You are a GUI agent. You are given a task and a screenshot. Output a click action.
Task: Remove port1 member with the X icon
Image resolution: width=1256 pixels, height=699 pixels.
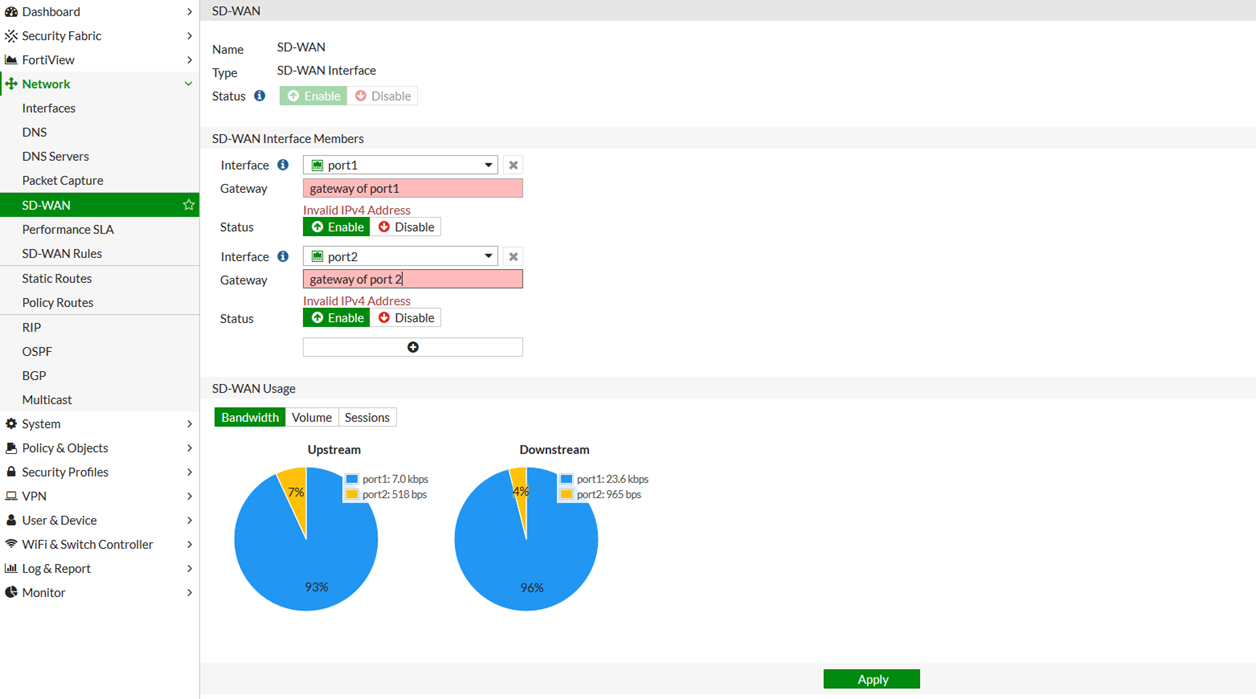point(513,165)
